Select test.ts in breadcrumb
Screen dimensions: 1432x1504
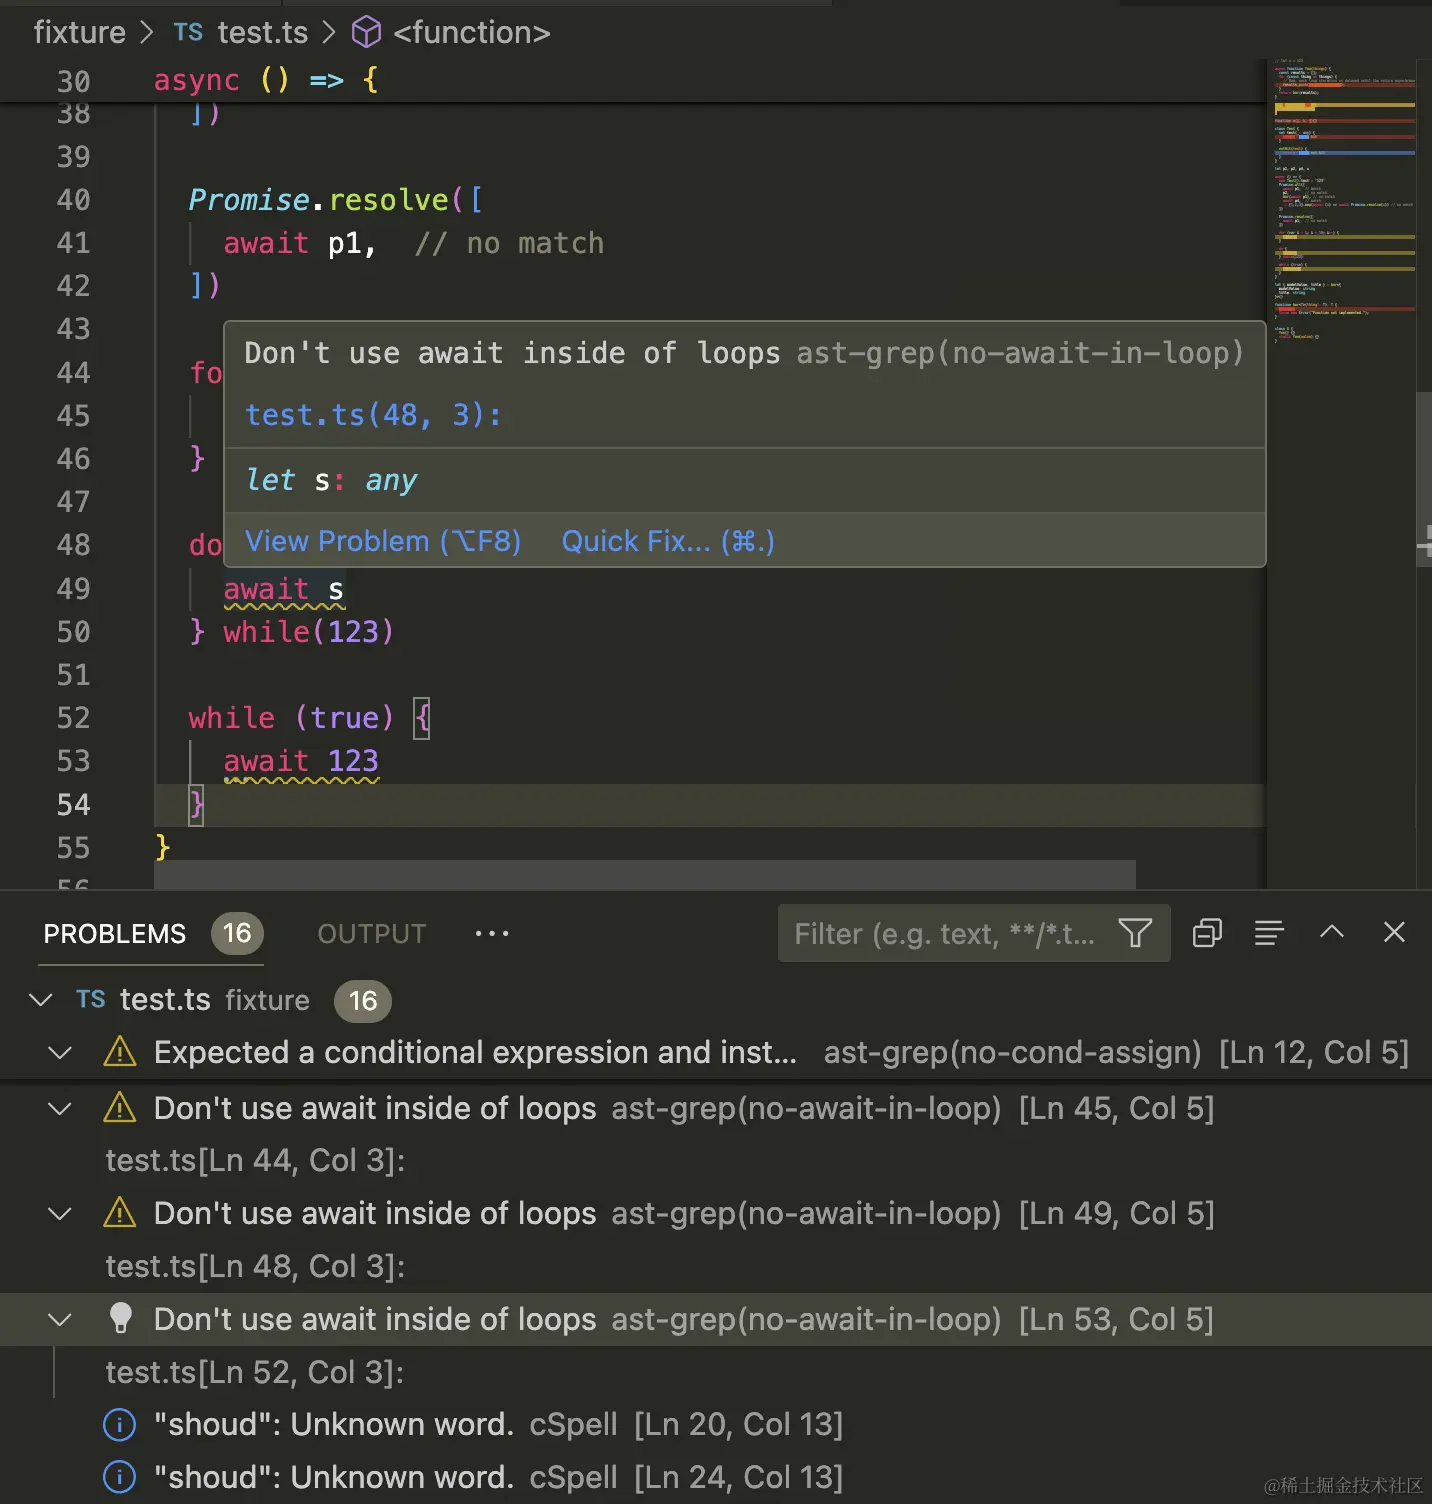click(263, 32)
